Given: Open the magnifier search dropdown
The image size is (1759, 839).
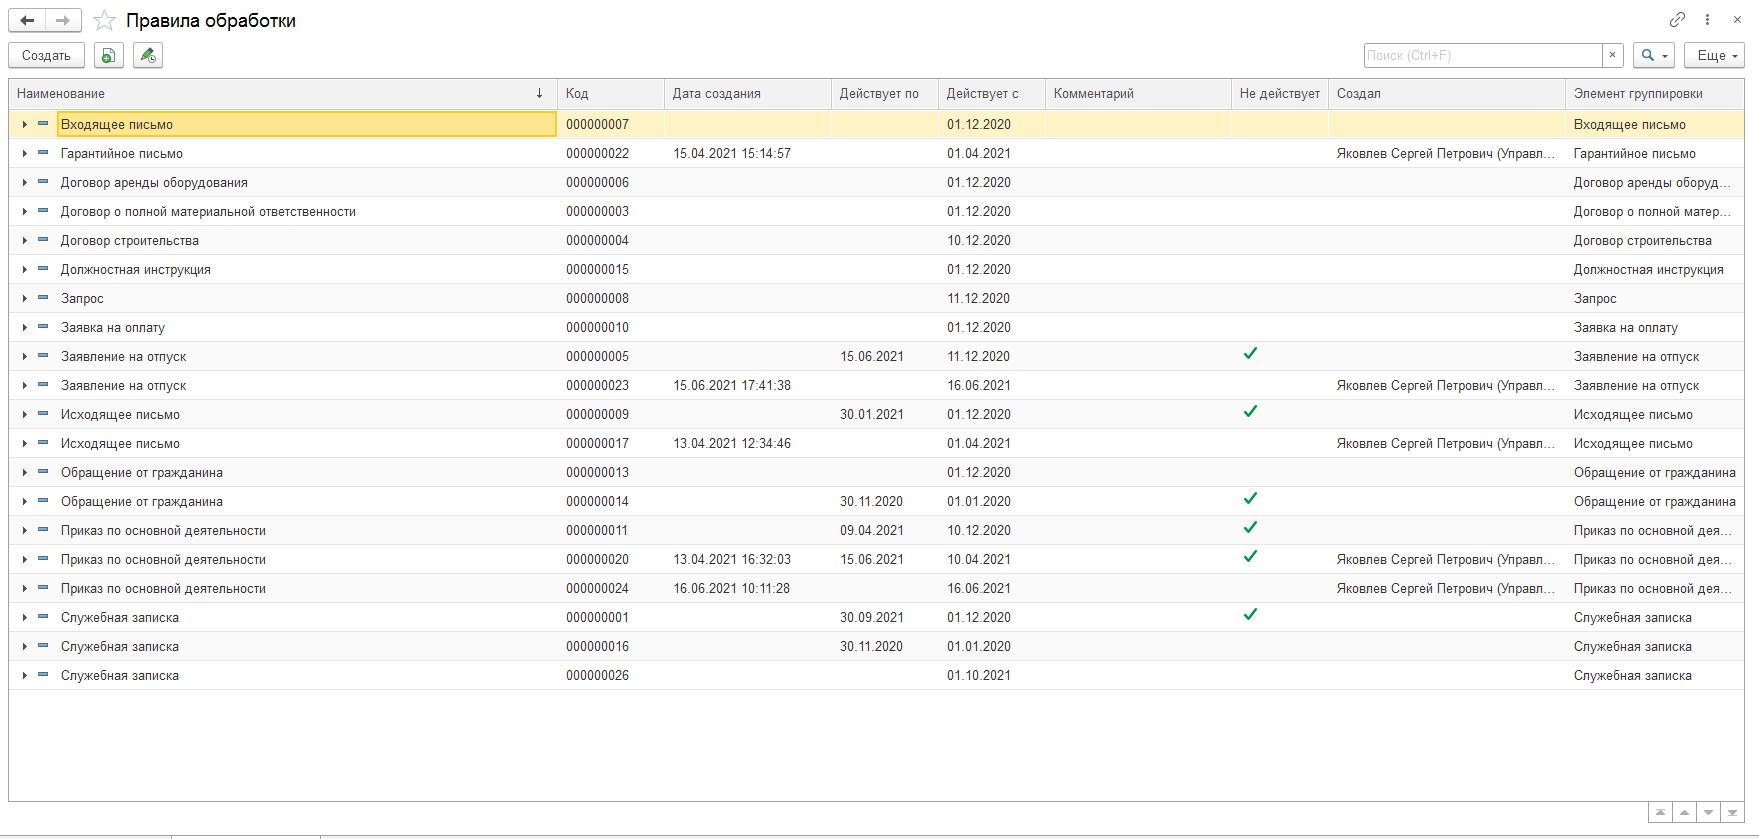Looking at the screenshot, I should (1654, 55).
